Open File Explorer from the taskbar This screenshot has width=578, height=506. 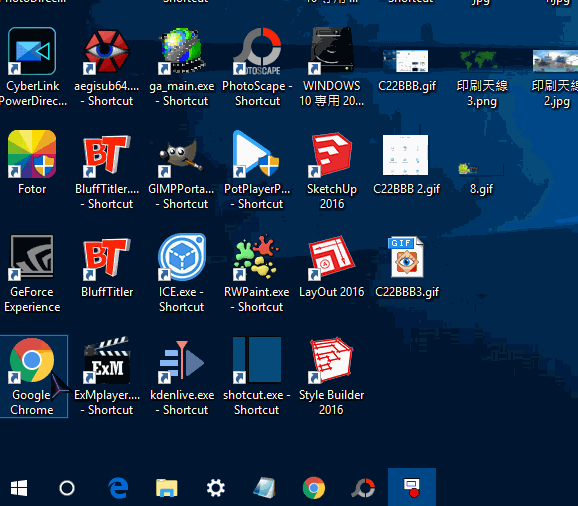pos(167,488)
